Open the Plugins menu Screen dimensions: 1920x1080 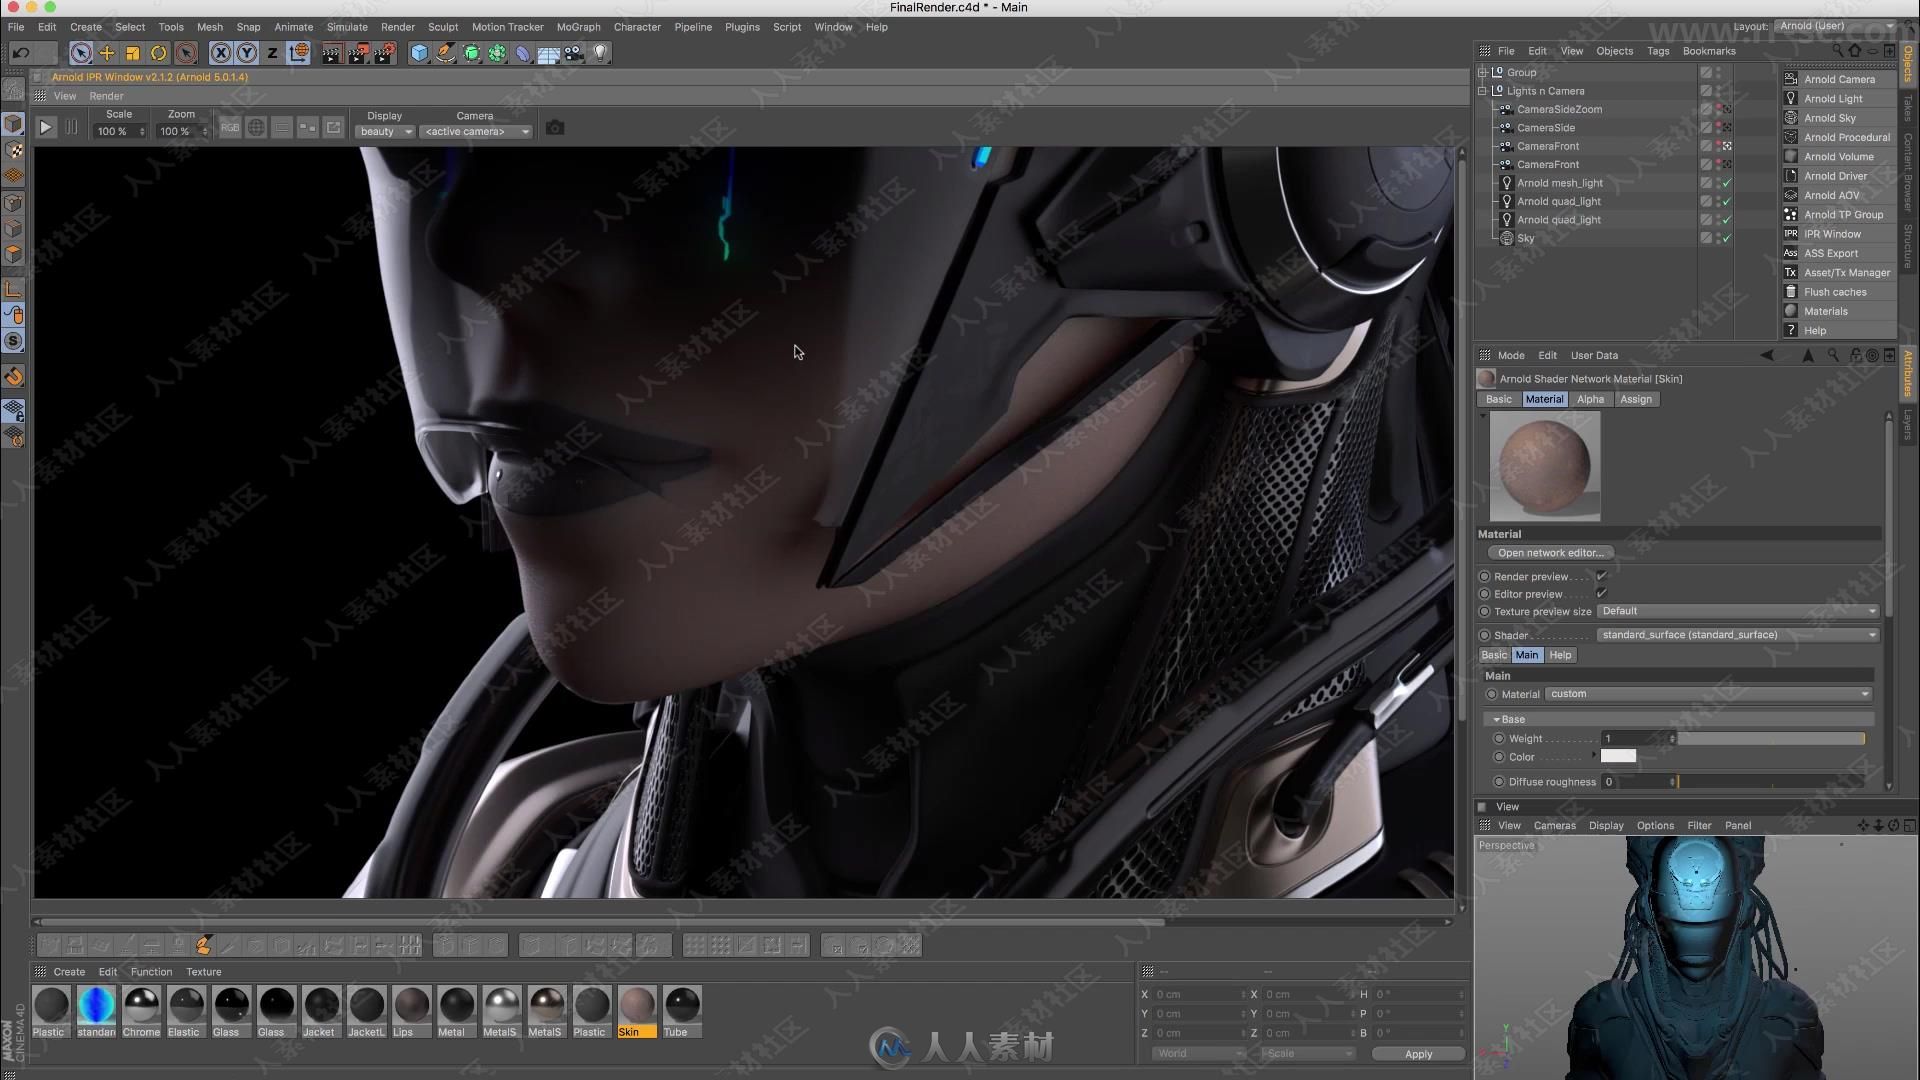[742, 27]
